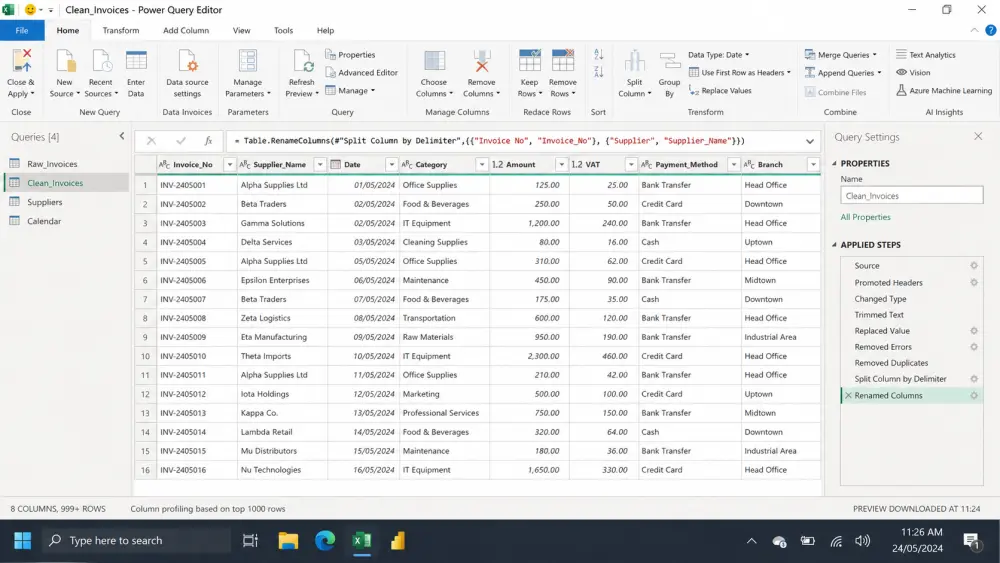The height and width of the screenshot is (563, 1000).
Task: Click the Close & Apply icon
Action: pos(21,61)
